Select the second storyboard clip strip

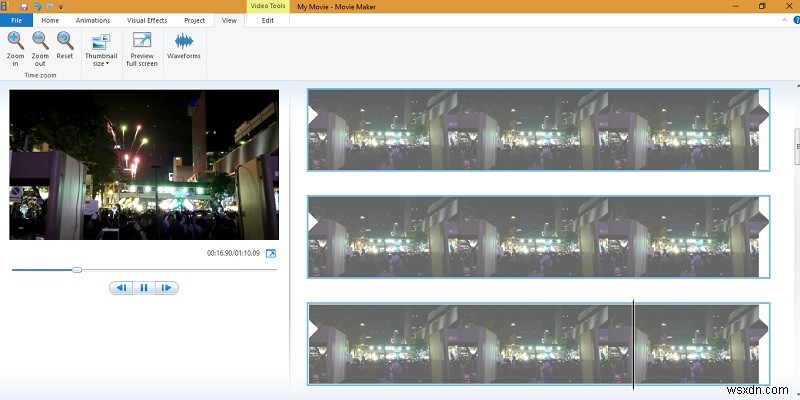(x=538, y=237)
